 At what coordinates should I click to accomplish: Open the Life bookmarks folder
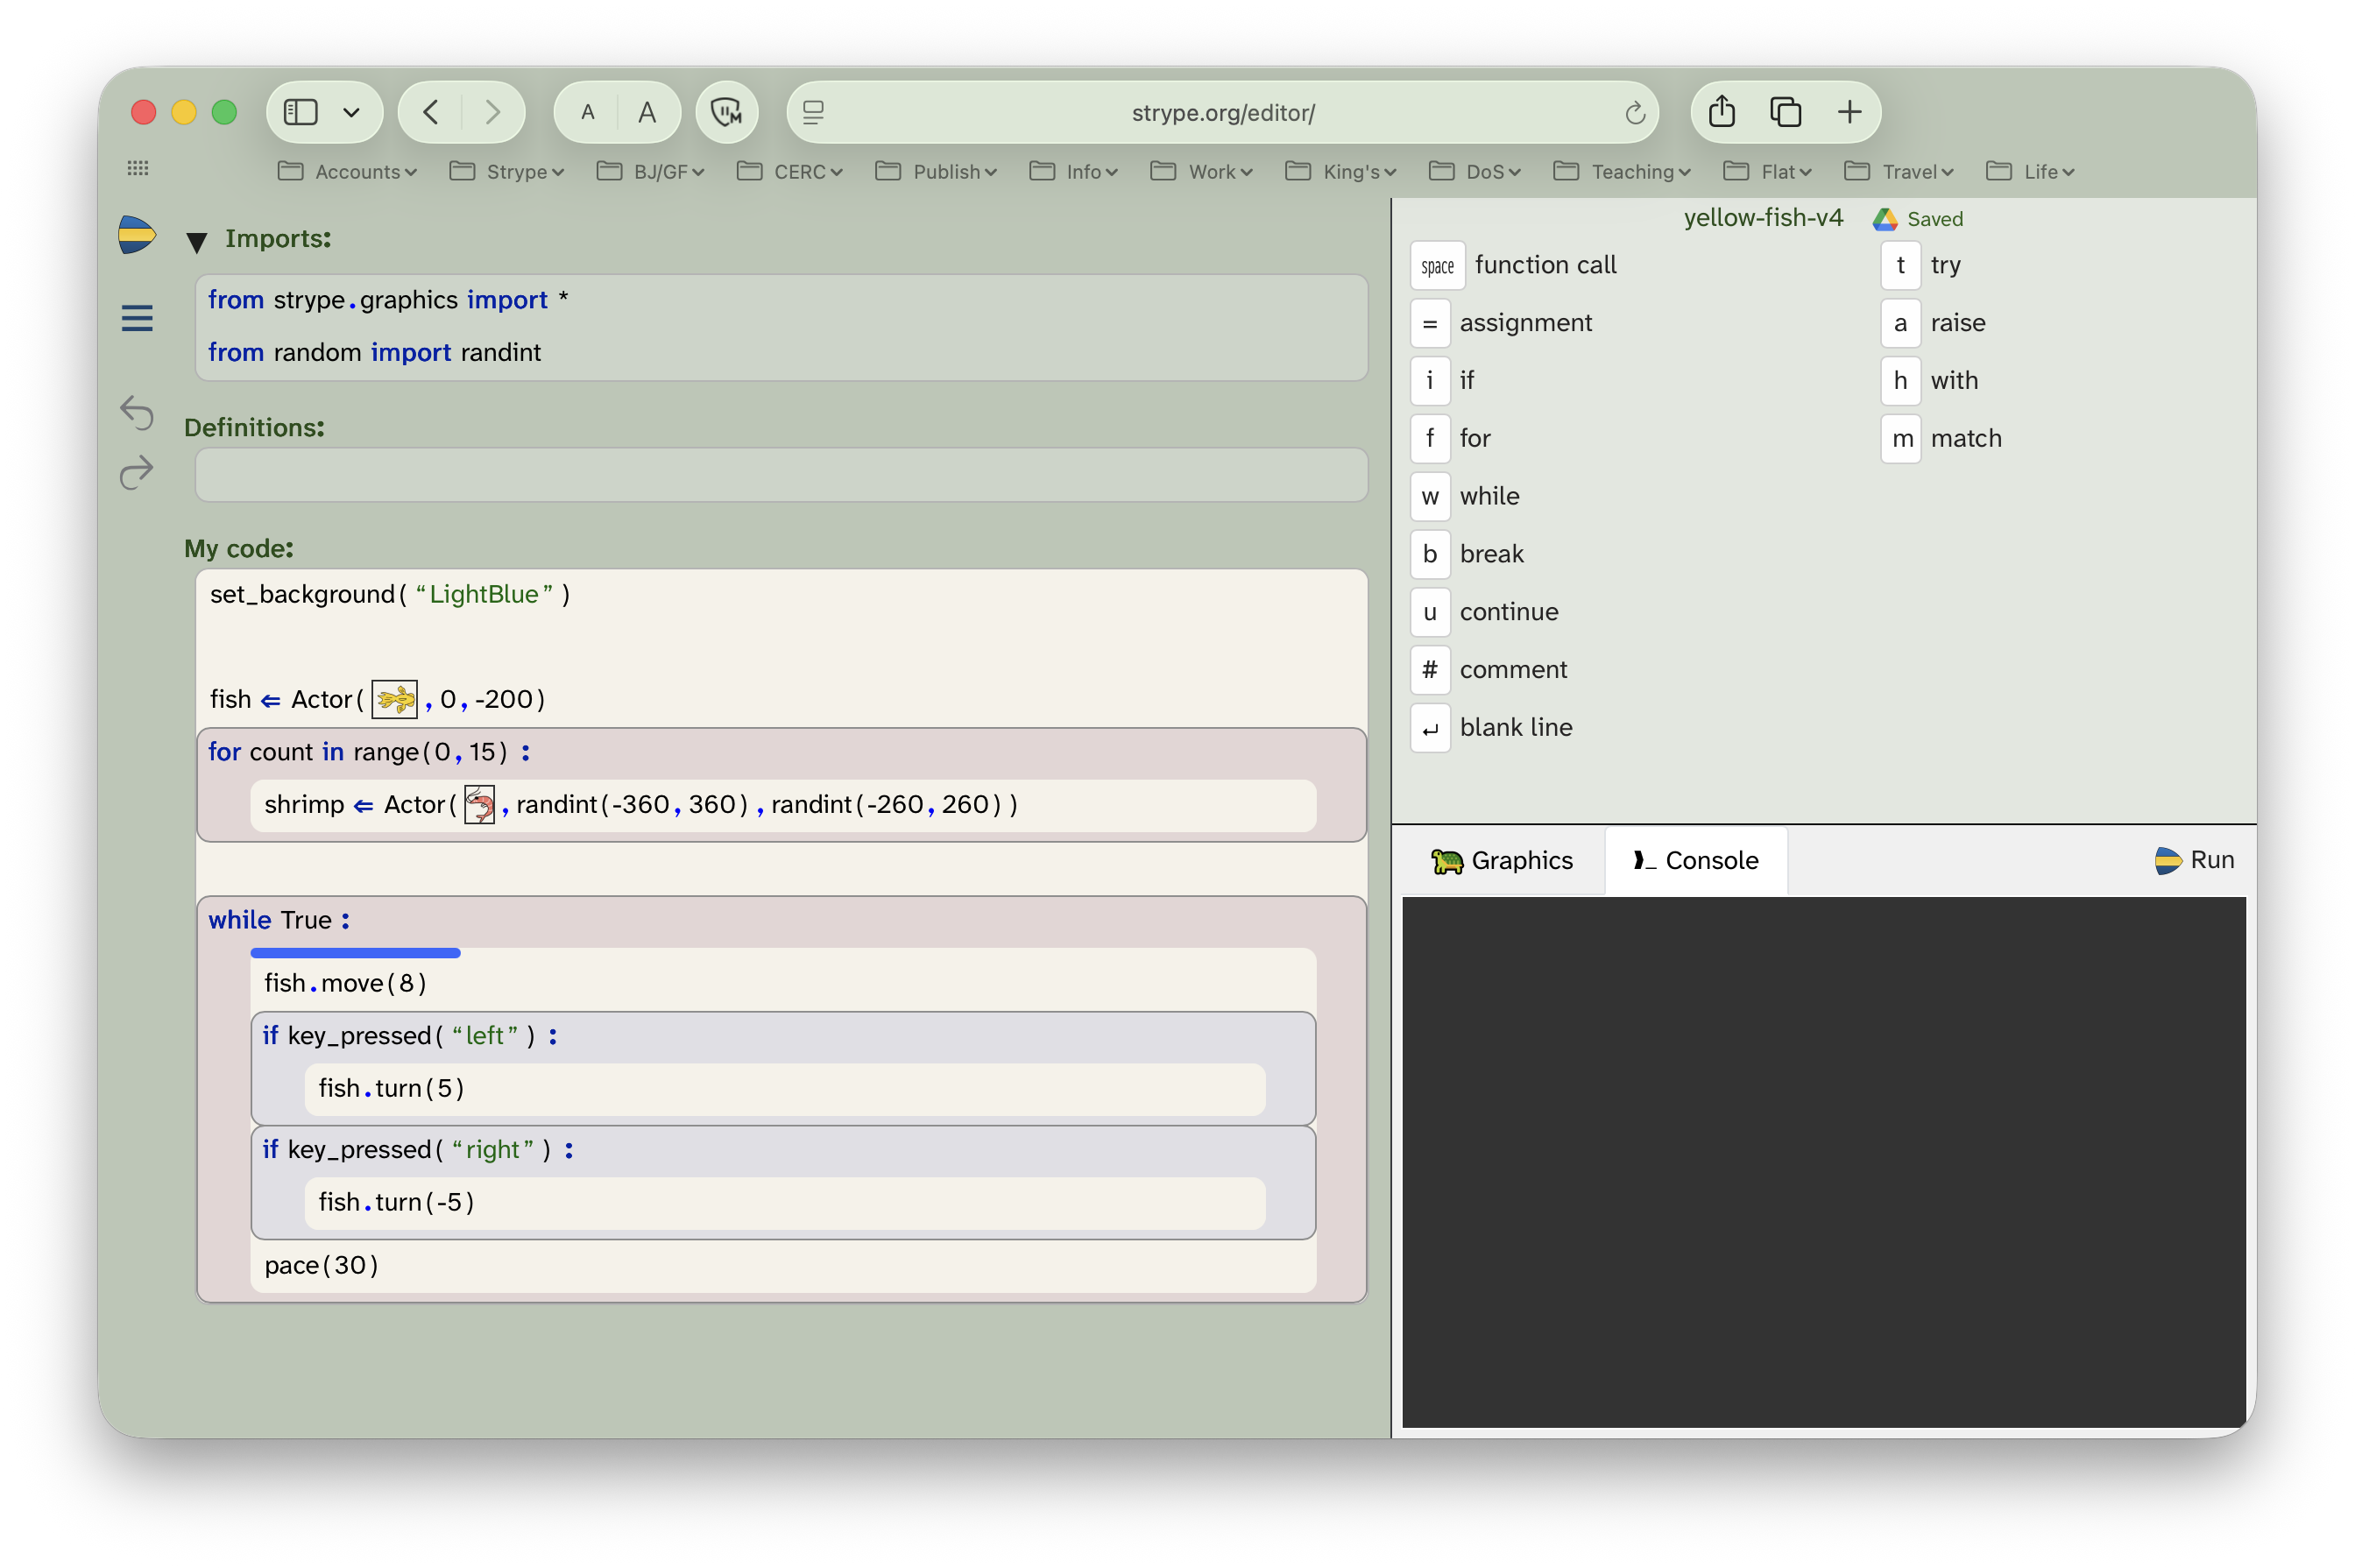pyautogui.click(x=2030, y=172)
